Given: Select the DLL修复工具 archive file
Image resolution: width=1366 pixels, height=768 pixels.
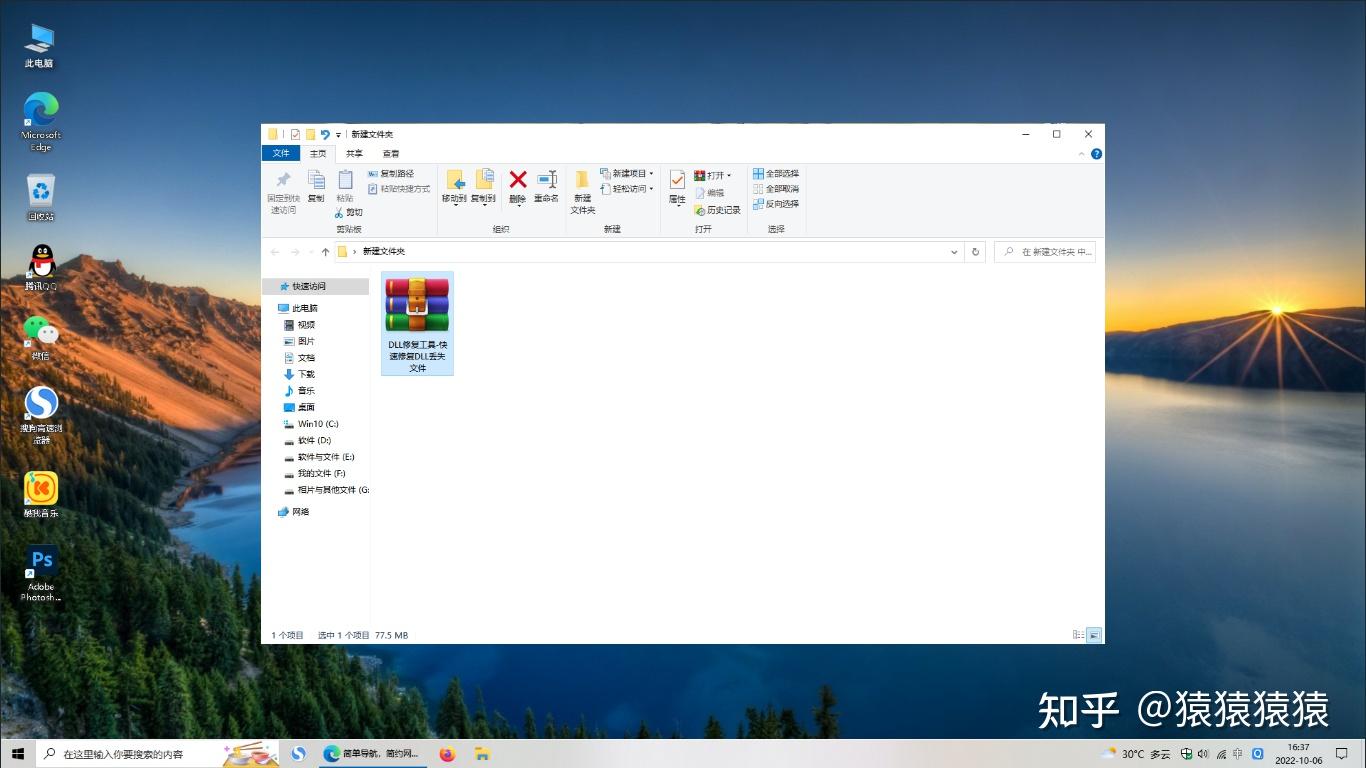Looking at the screenshot, I should 417,323.
